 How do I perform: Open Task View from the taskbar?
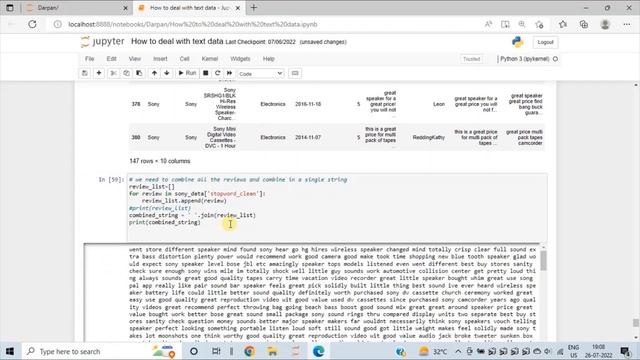point(216,351)
